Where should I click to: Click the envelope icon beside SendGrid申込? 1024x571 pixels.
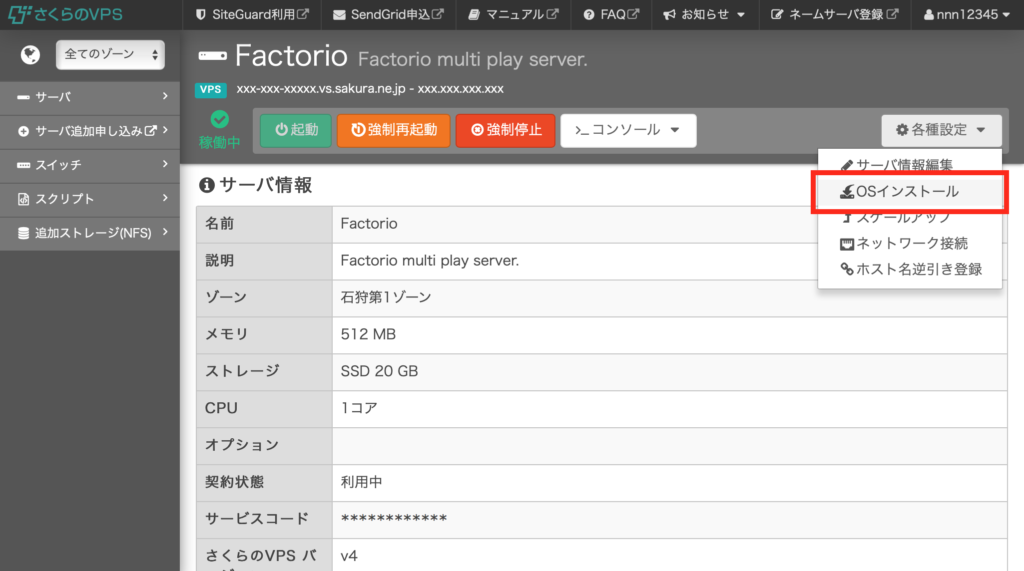point(339,15)
